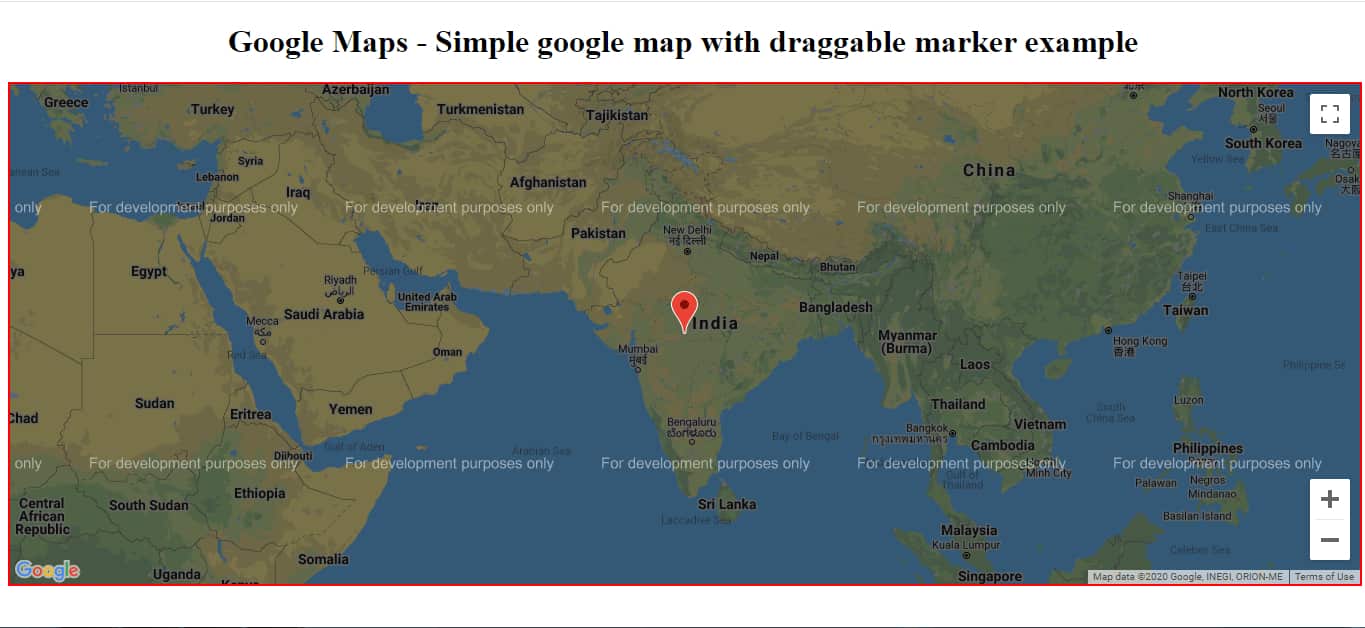Click the India country label

click(716, 323)
